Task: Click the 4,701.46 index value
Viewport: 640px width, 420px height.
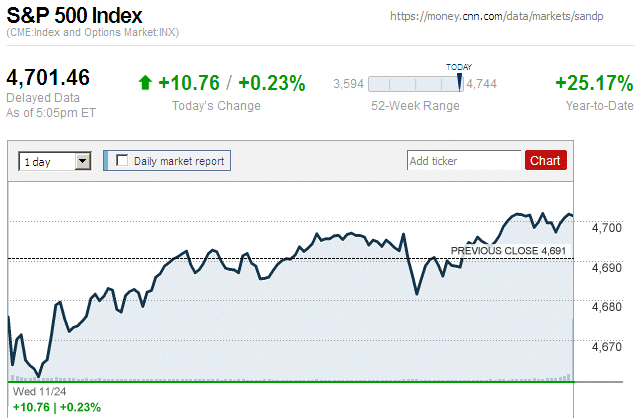Action: 48,77
